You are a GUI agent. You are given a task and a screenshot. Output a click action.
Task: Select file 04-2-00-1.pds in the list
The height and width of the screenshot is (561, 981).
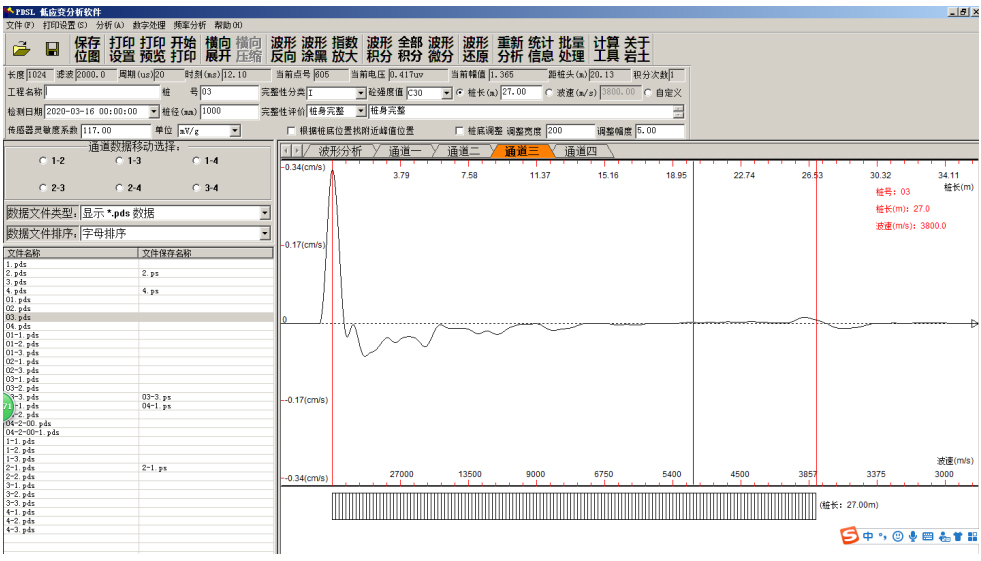pyautogui.click(x=139, y=432)
